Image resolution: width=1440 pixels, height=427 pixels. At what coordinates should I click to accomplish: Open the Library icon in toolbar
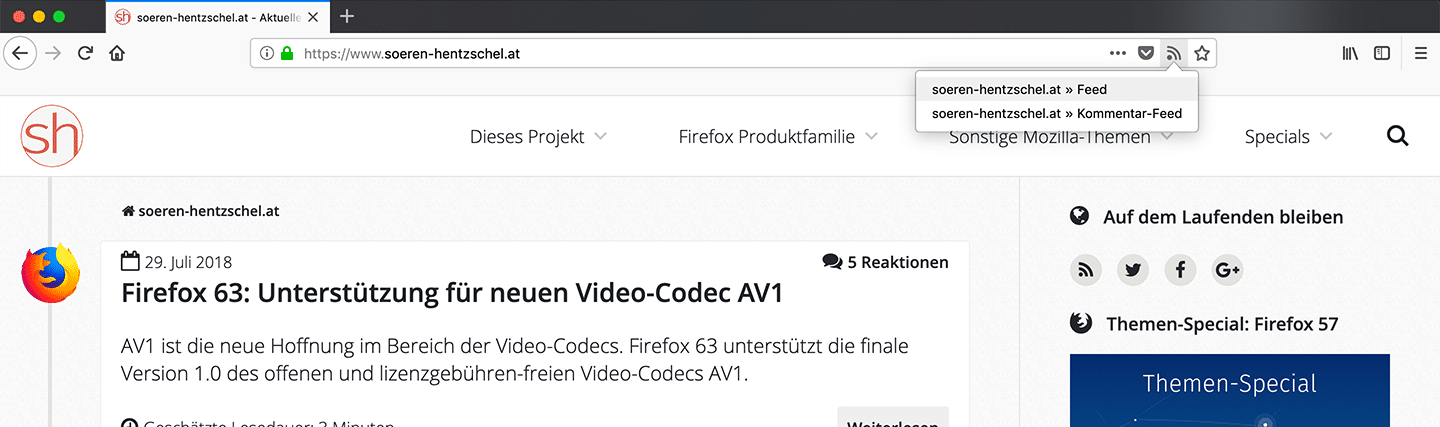coord(1350,54)
